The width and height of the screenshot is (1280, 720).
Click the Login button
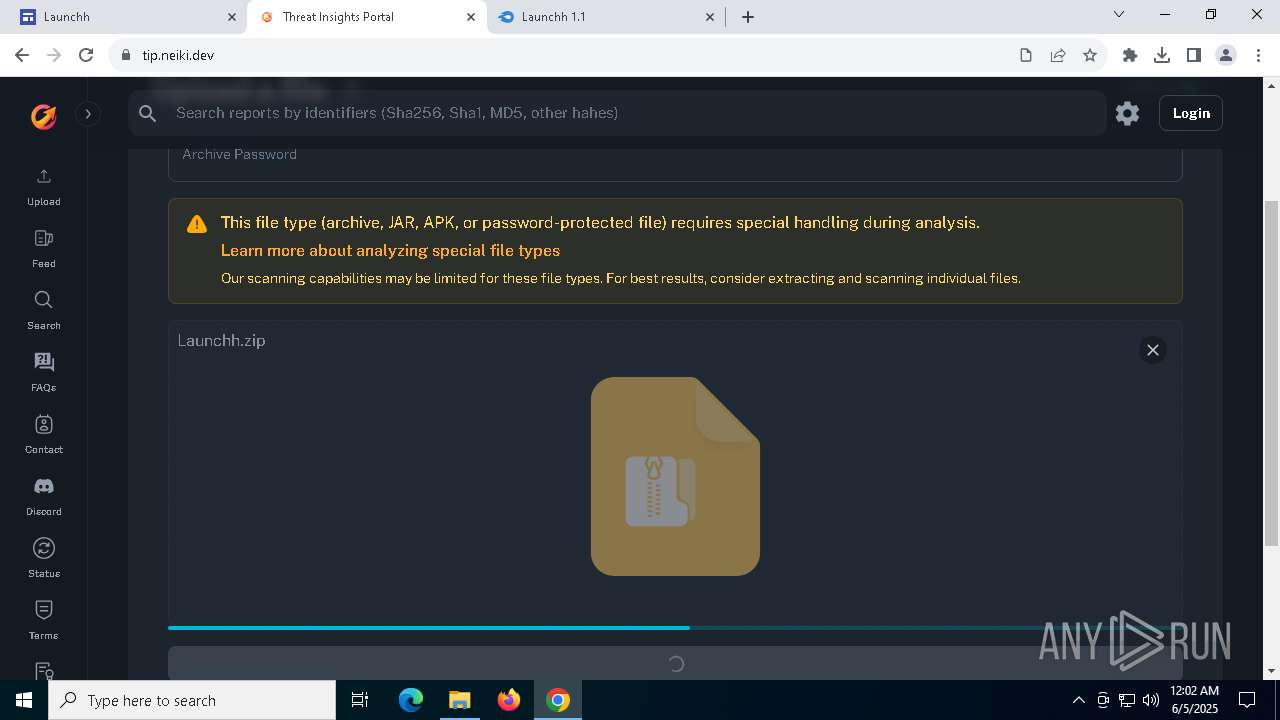1191,113
